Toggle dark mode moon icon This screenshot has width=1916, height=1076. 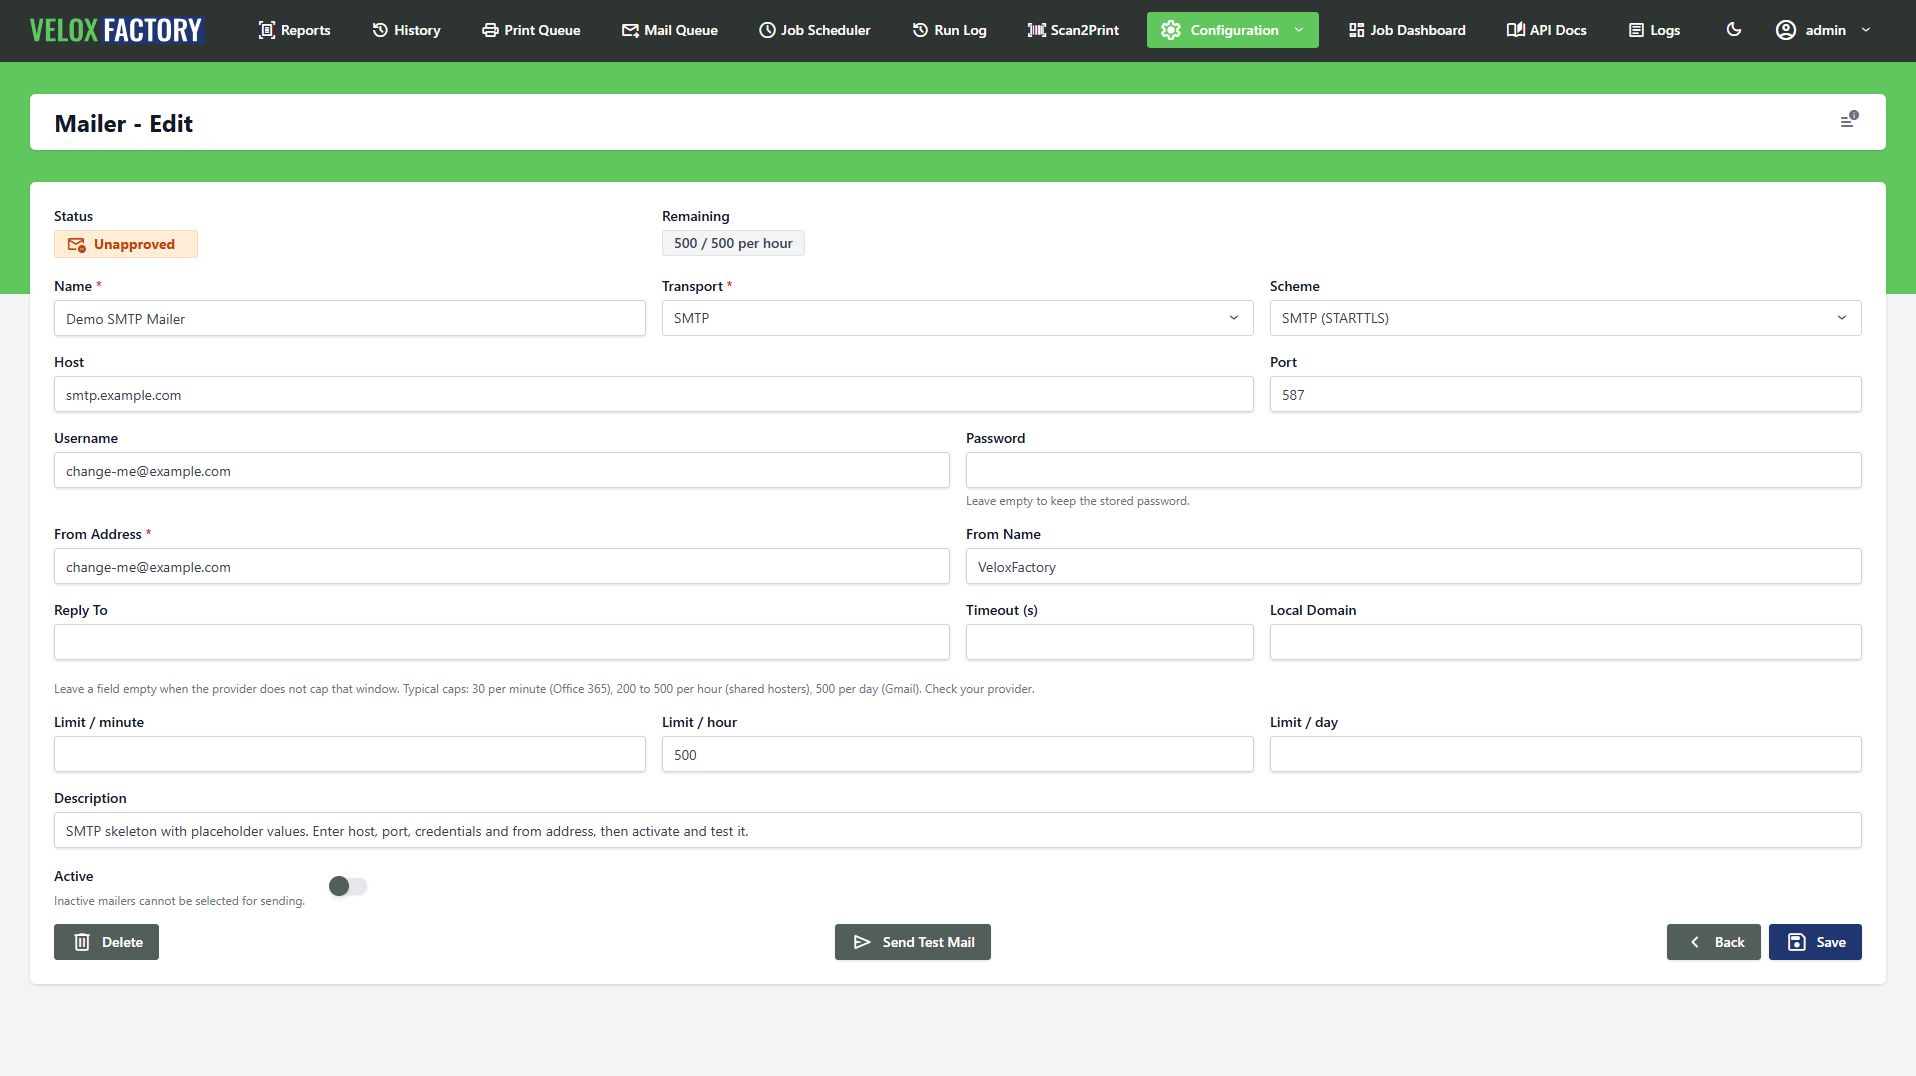pyautogui.click(x=1734, y=30)
